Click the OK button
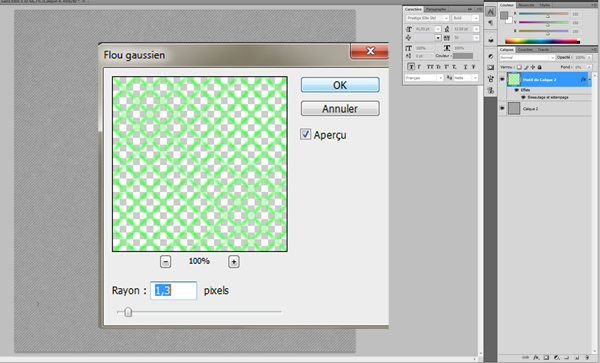The width and height of the screenshot is (600, 363). pos(340,85)
